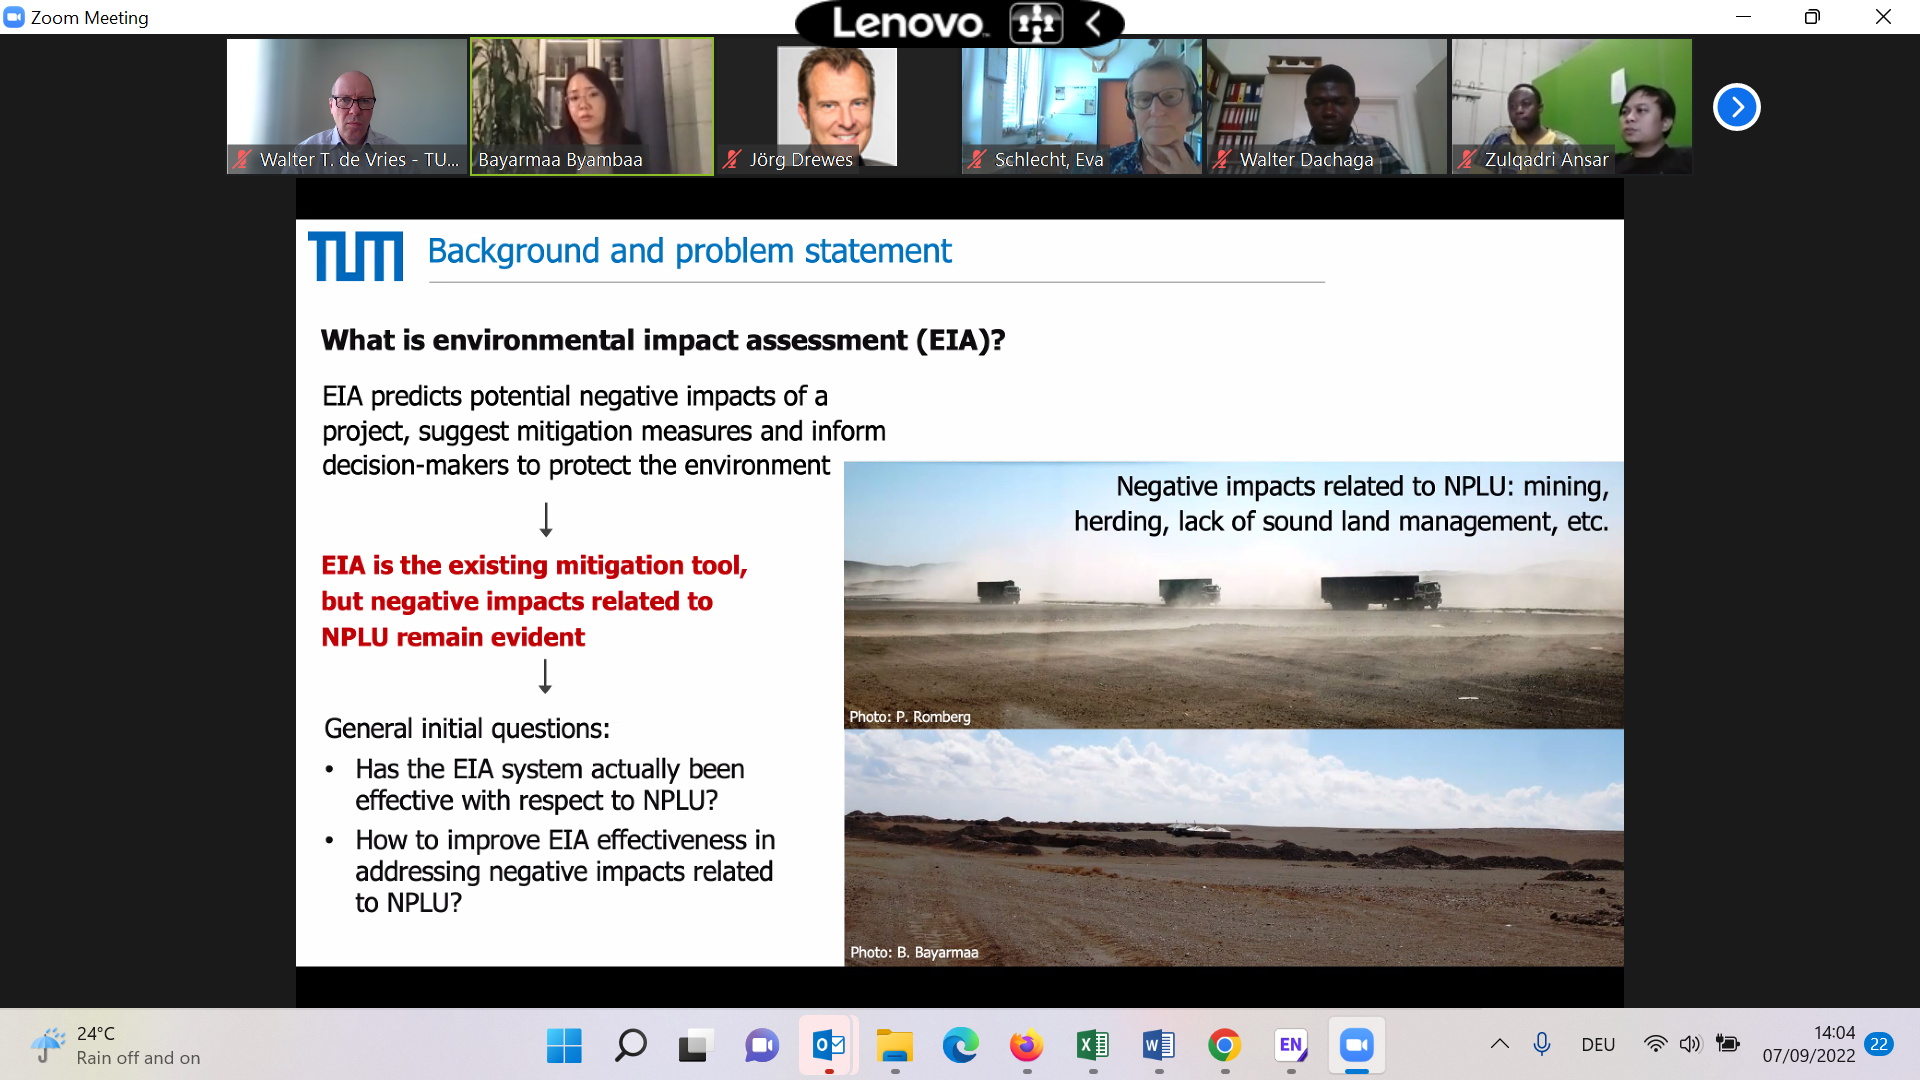This screenshot has height=1080, width=1920.
Task: Click the photo credited to P. Romberg
Action: [x=1233, y=595]
